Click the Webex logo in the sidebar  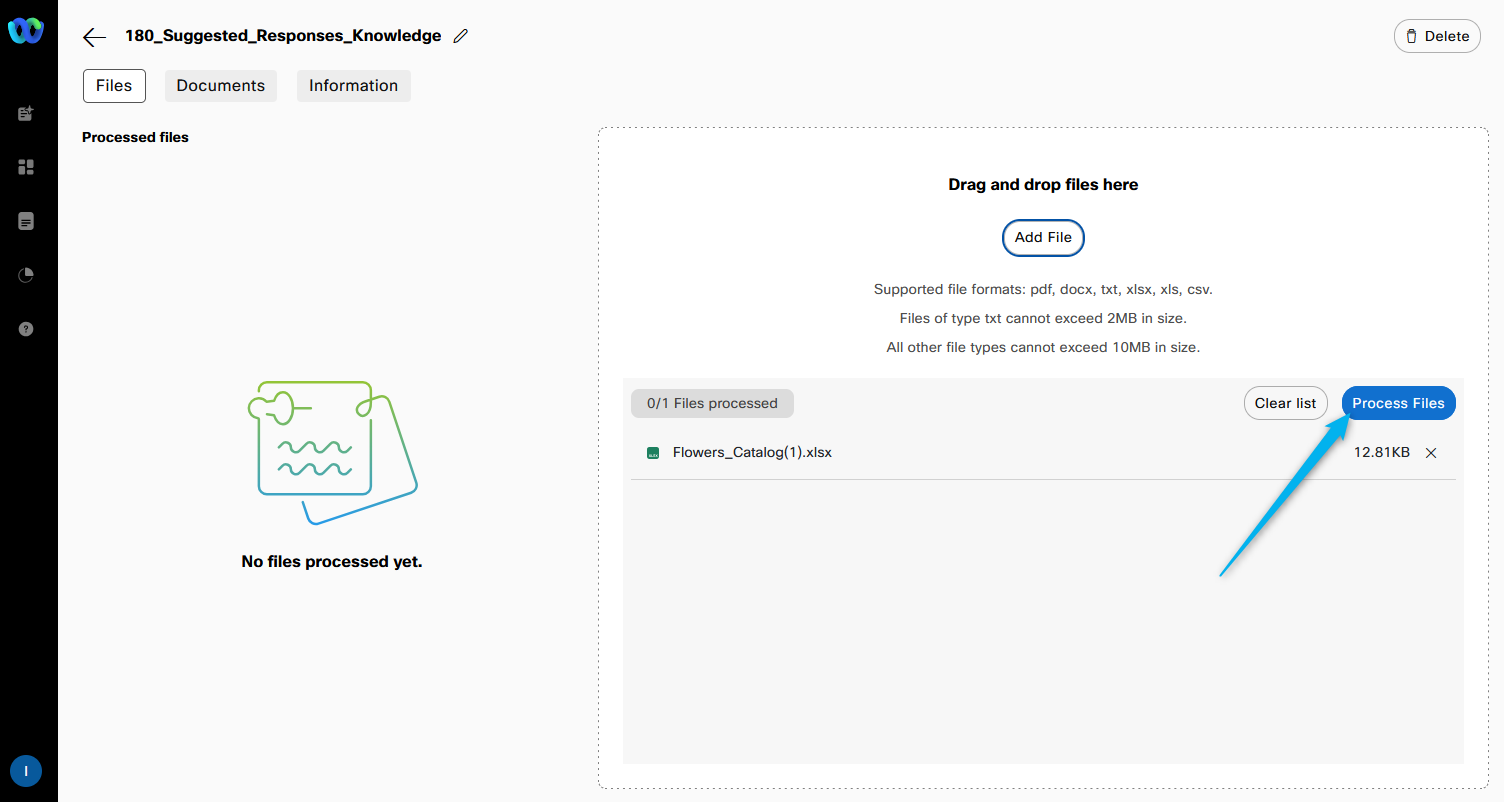(x=26, y=33)
